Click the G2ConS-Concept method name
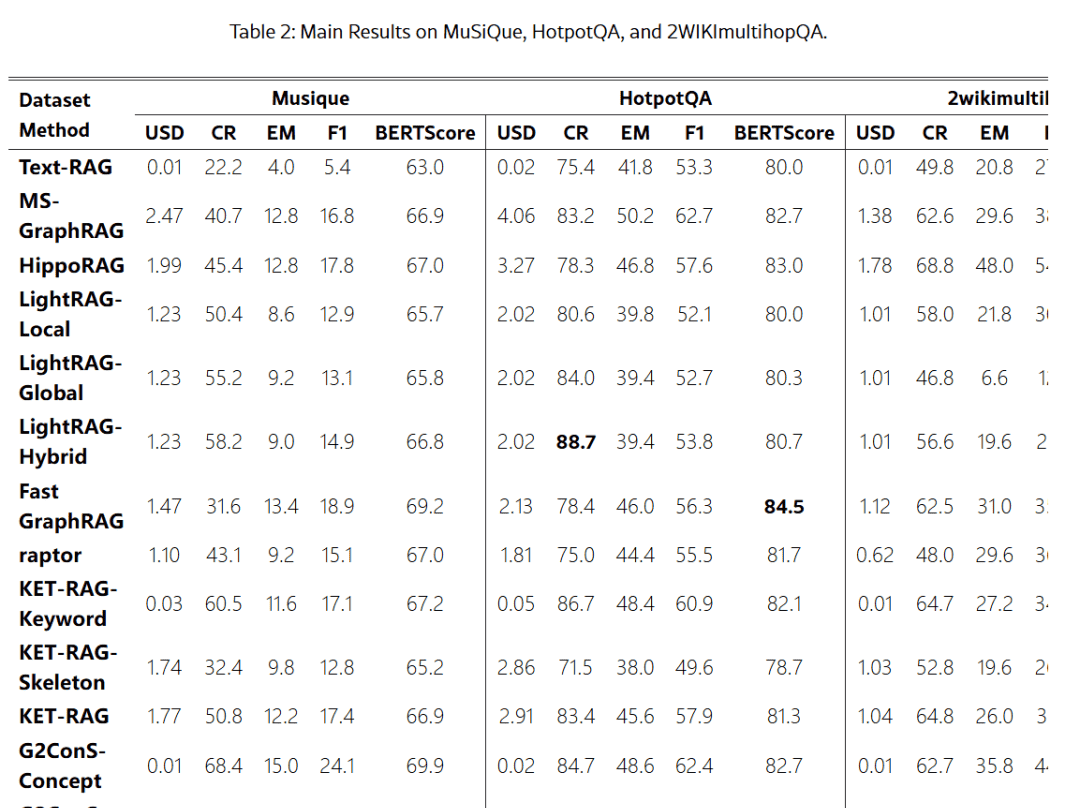This screenshot has width=1080, height=808. (62, 765)
